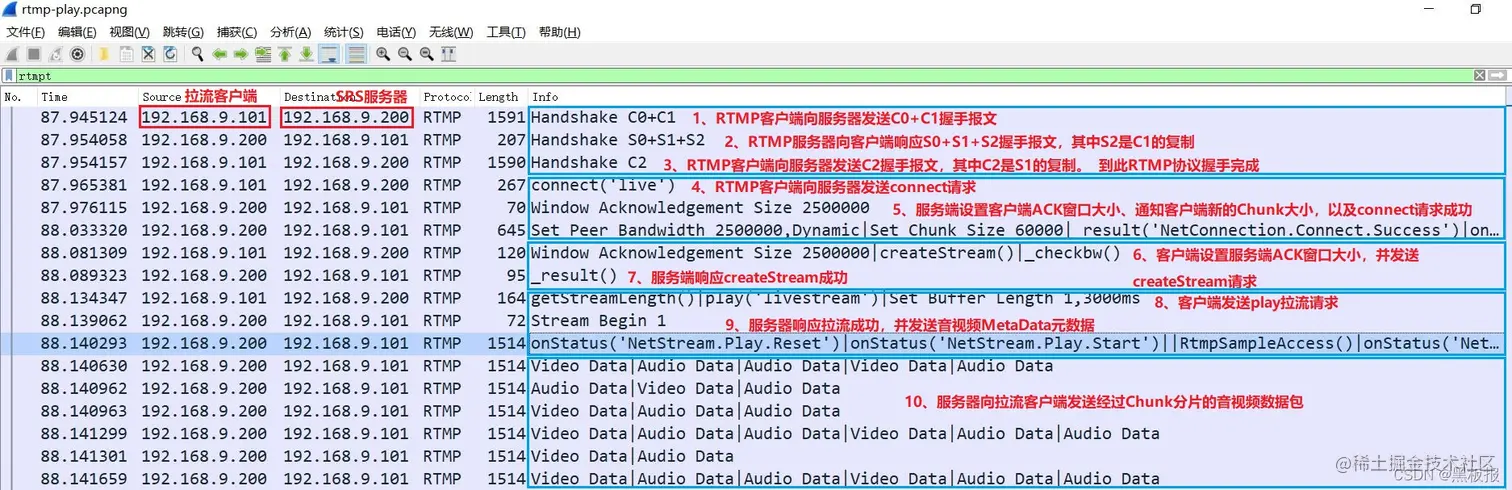The width and height of the screenshot is (1512, 490).
Task: Zoom in the packet list text
Action: coord(383,54)
